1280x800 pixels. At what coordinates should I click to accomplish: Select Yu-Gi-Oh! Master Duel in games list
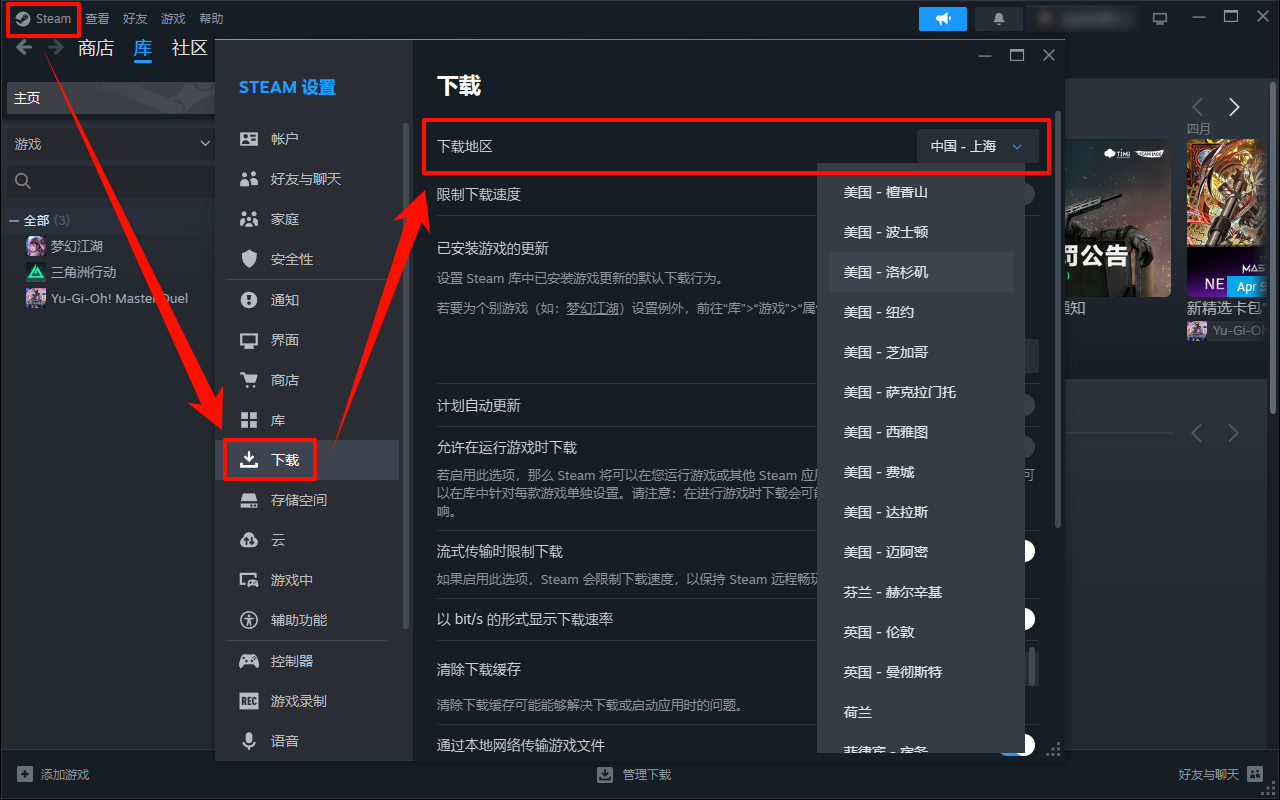119,298
